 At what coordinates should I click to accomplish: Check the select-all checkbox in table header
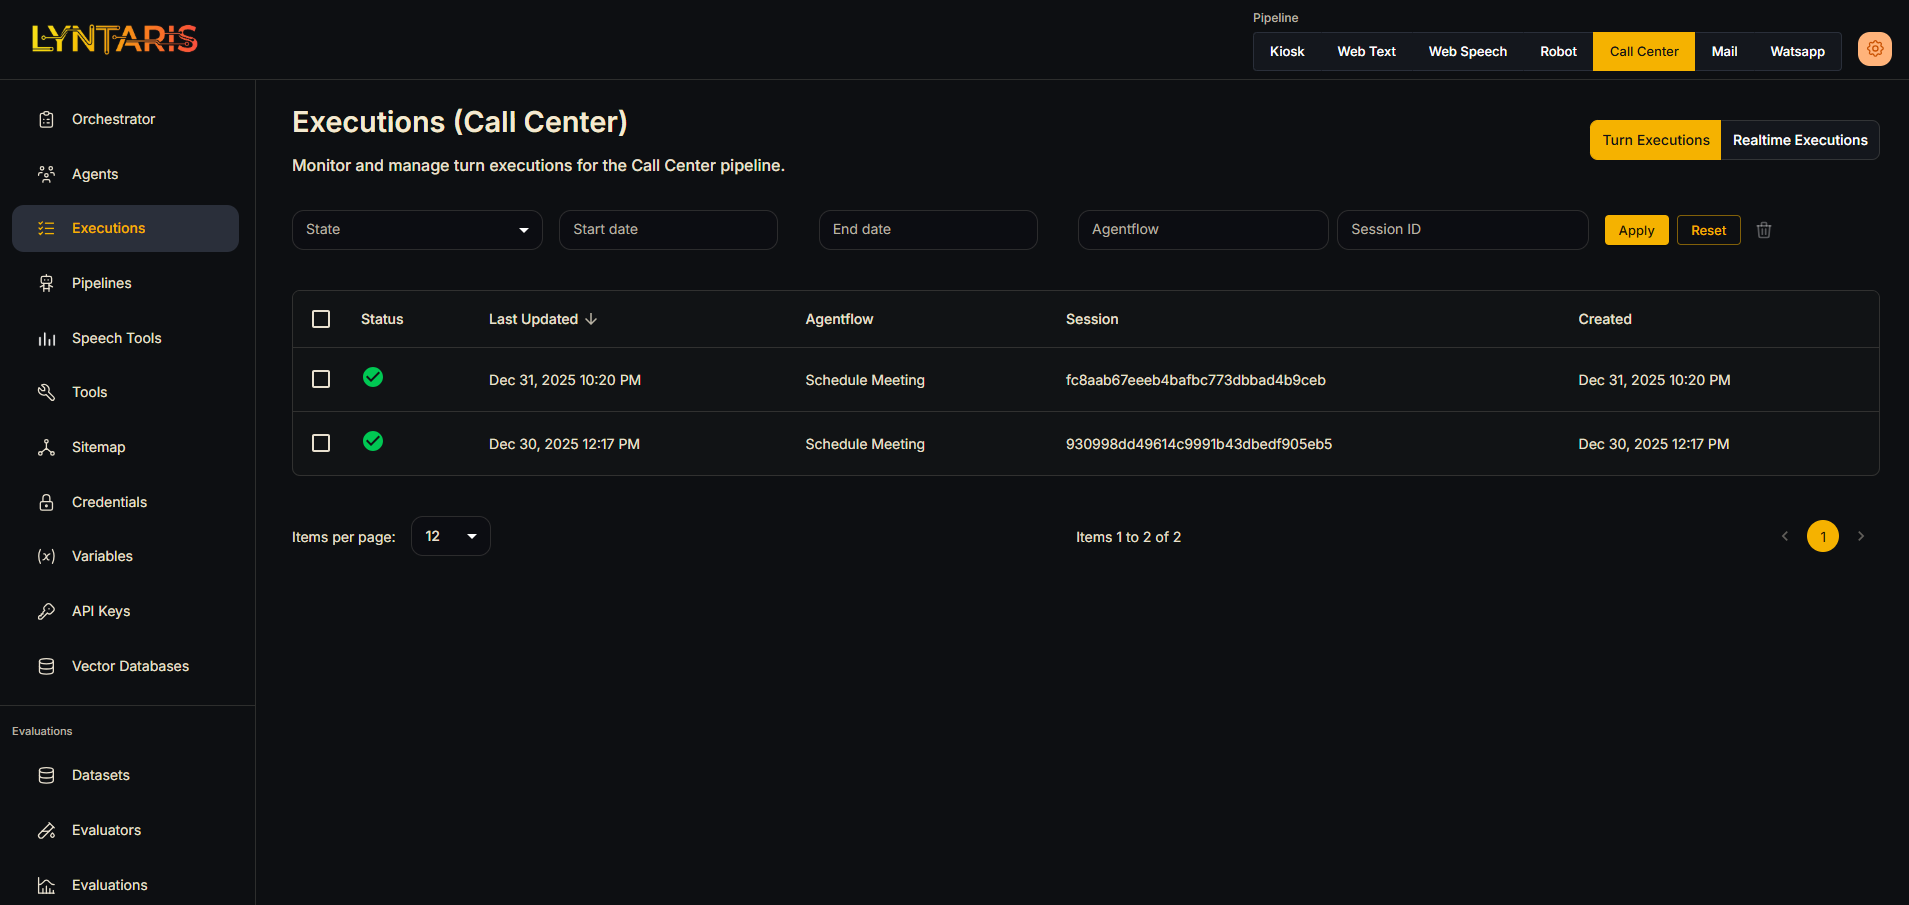tap(321, 319)
